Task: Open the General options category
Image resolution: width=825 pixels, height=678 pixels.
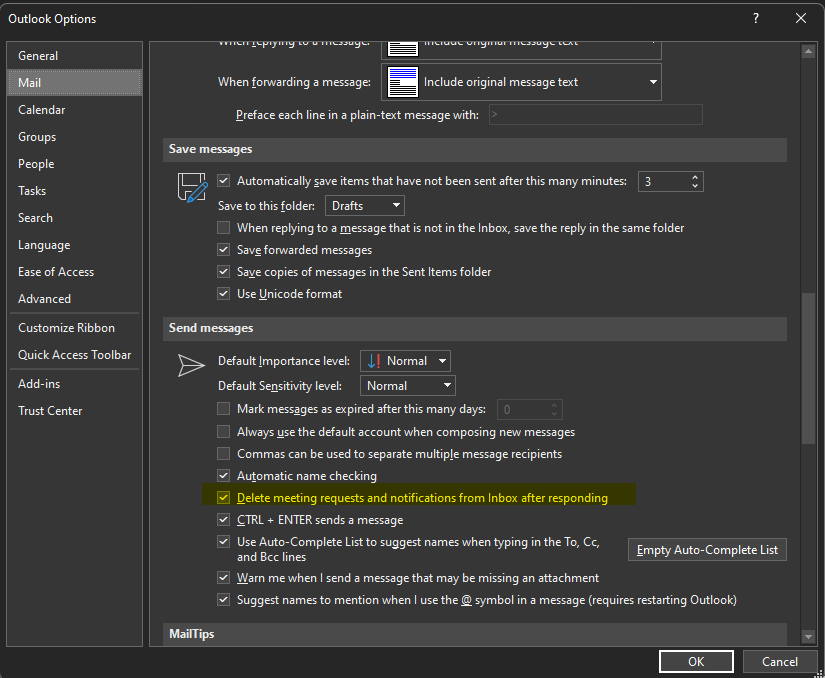Action: pos(74,56)
